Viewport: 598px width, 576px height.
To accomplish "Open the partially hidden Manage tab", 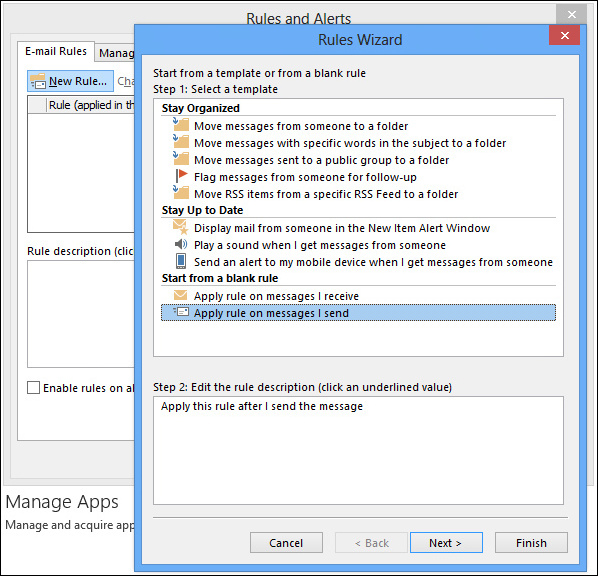I will point(116,53).
